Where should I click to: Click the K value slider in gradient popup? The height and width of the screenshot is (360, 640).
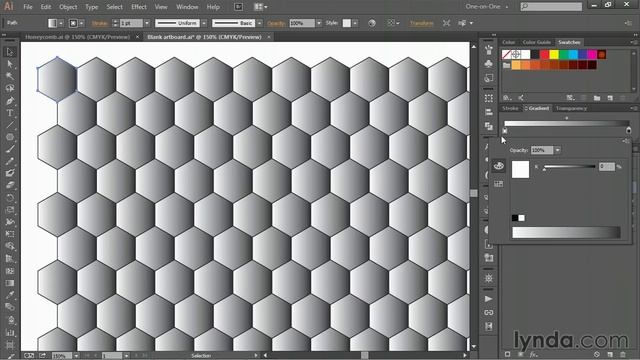click(x=569, y=167)
